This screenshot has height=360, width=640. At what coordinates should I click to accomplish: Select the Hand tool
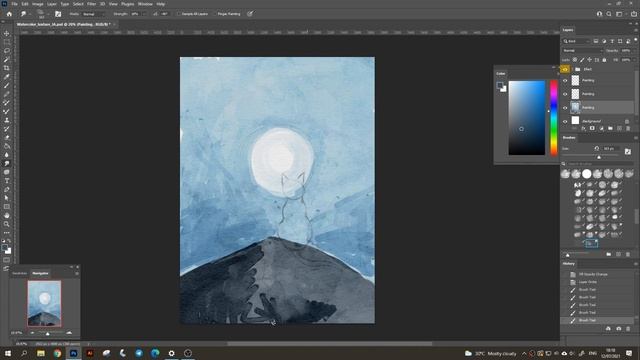[x=7, y=215]
